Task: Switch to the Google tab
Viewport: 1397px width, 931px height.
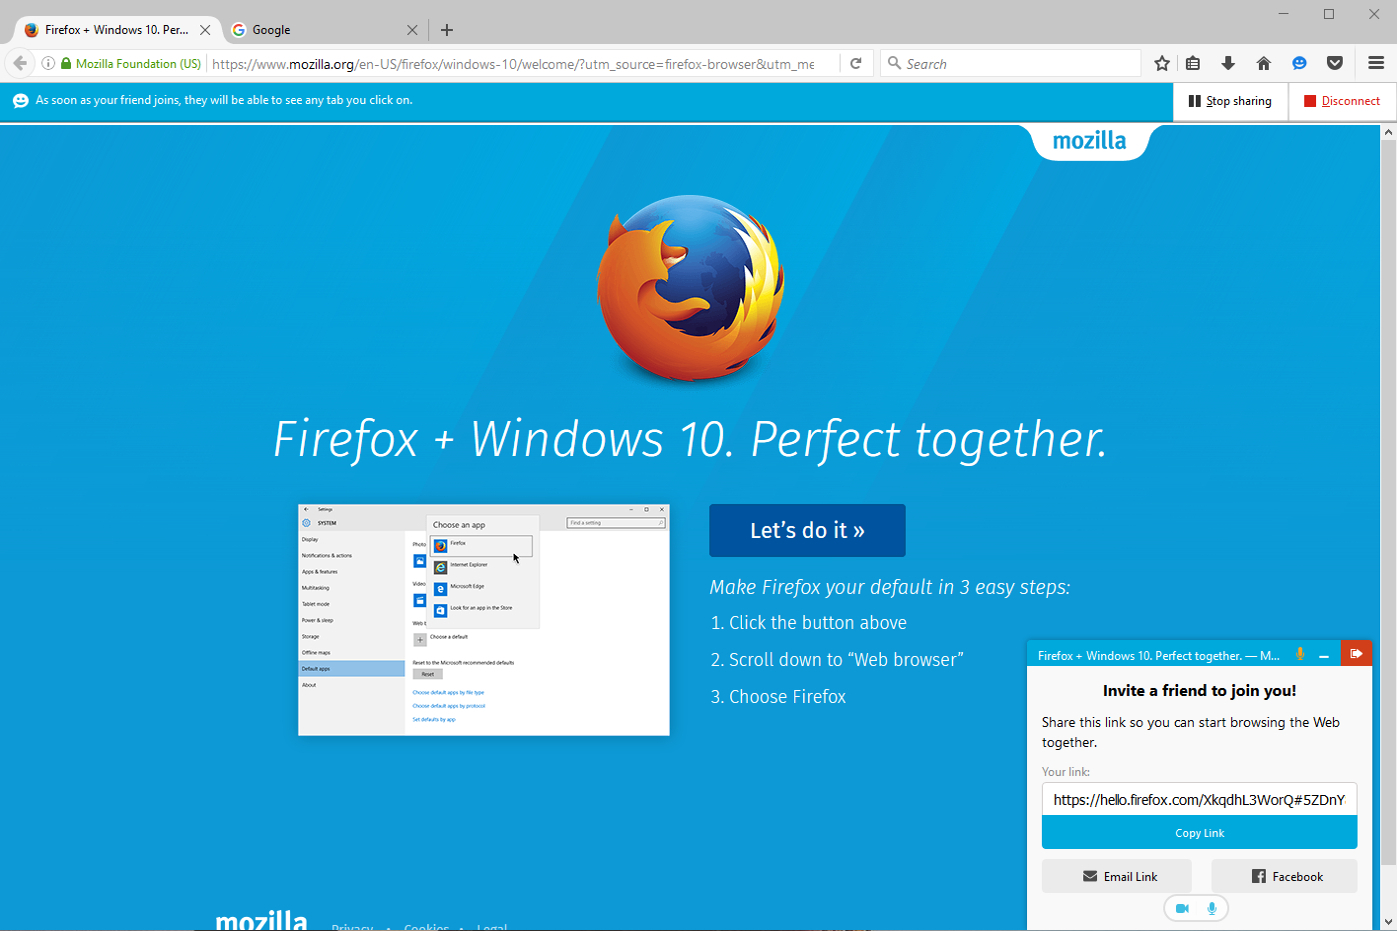Action: click(324, 30)
